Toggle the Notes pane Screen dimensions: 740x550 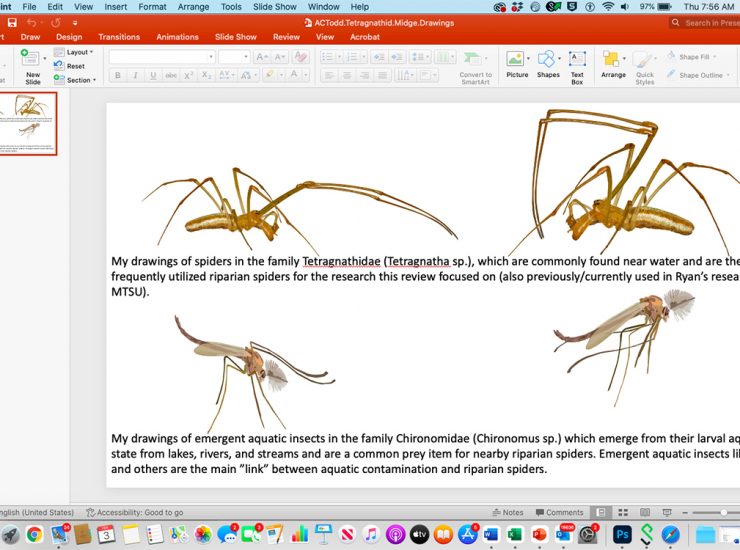pyautogui.click(x=507, y=512)
